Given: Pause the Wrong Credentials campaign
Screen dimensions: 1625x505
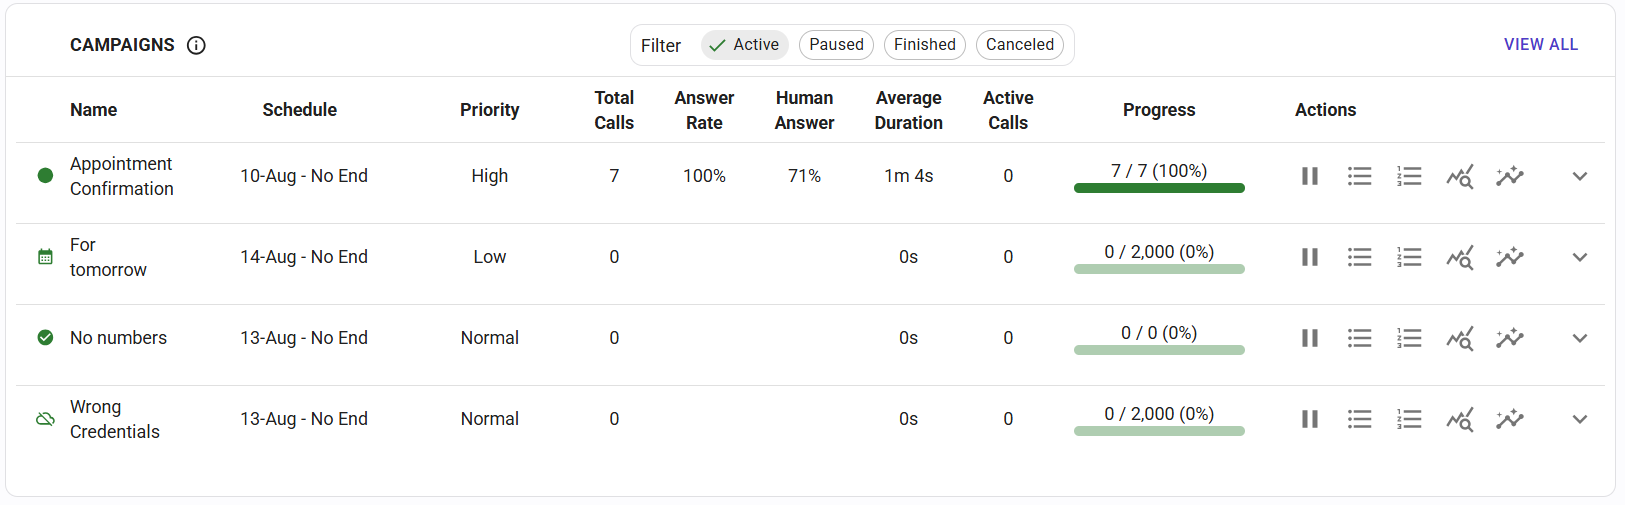Looking at the screenshot, I should click(1309, 419).
